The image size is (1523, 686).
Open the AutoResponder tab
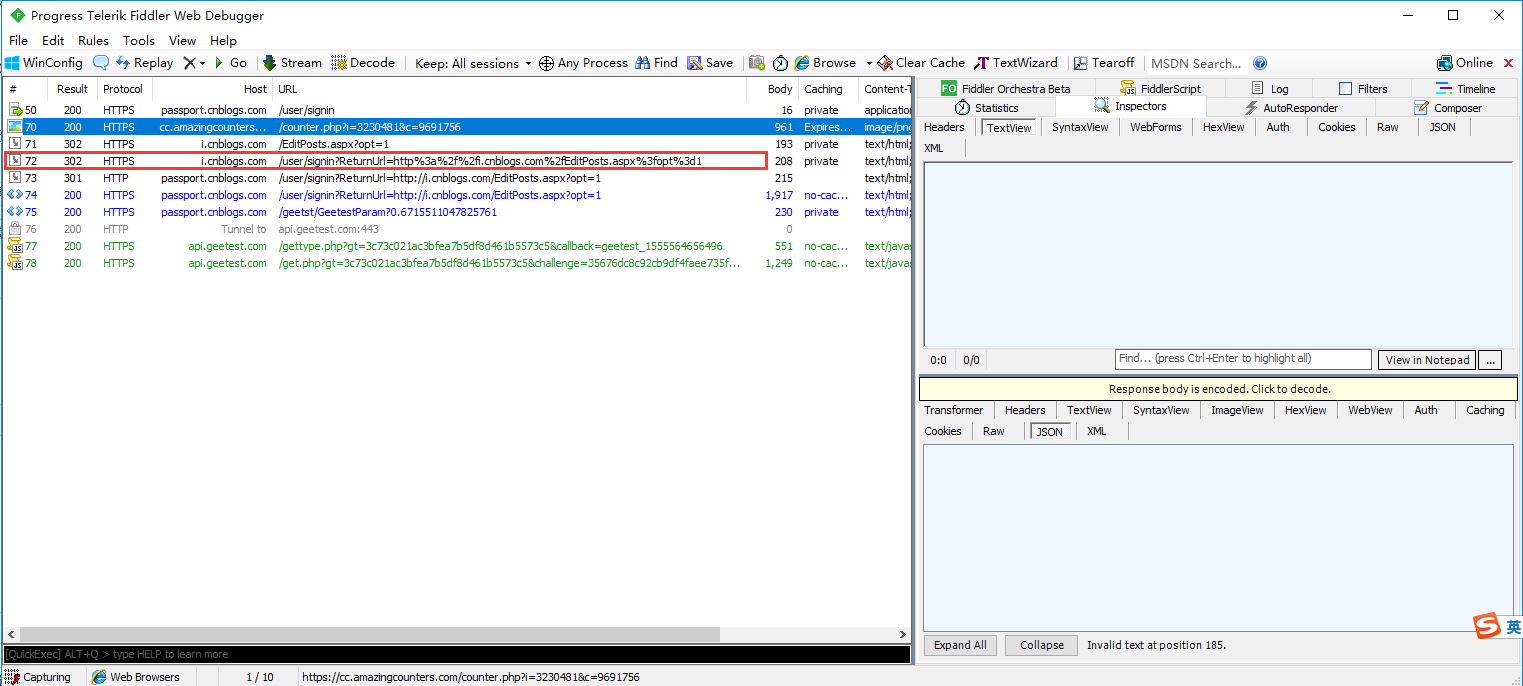(x=1290, y=107)
